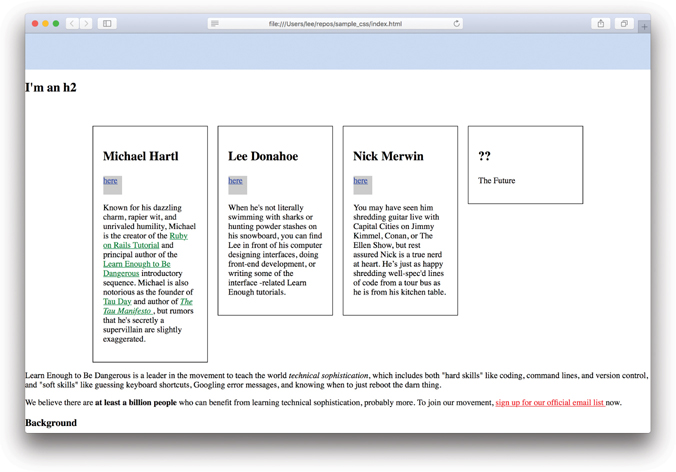The height and width of the screenshot is (472, 676).
Task: Click 'here' link under Nick Merwin
Action: pos(360,181)
